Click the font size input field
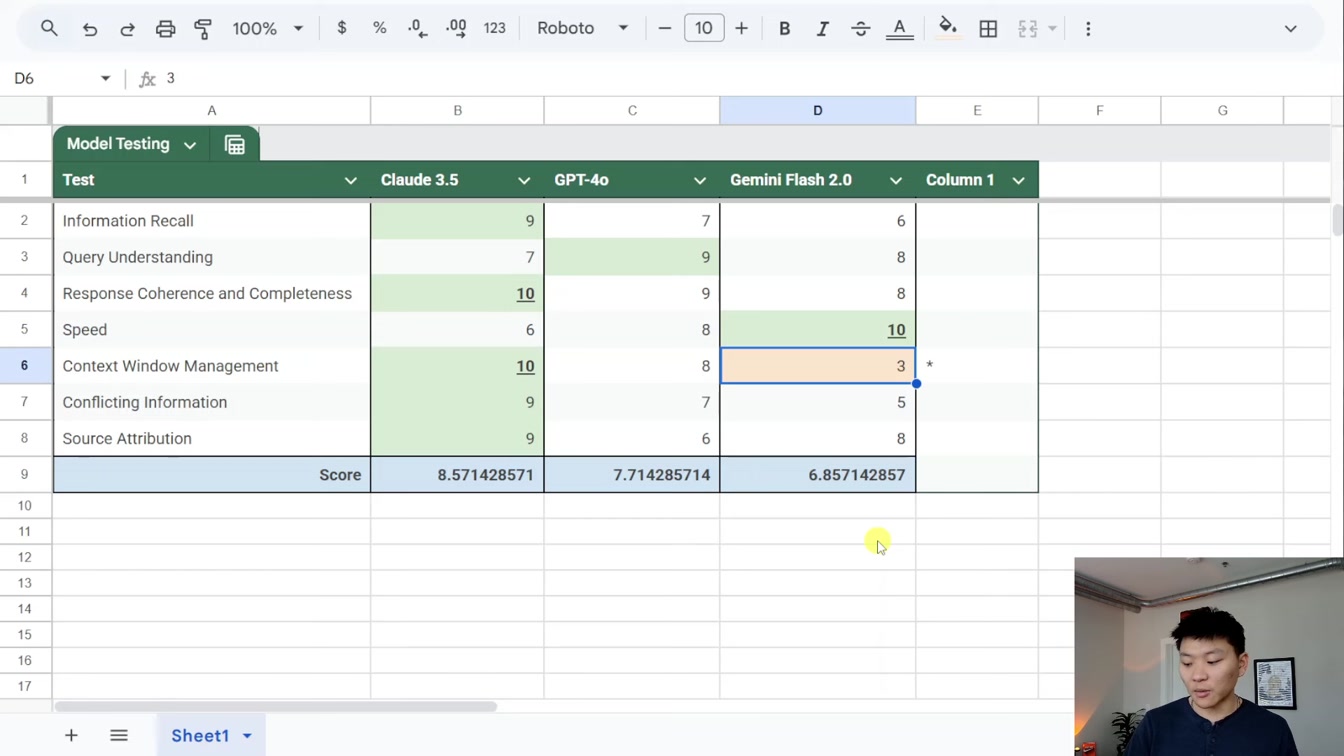Image resolution: width=1344 pixels, height=756 pixels. coord(704,29)
